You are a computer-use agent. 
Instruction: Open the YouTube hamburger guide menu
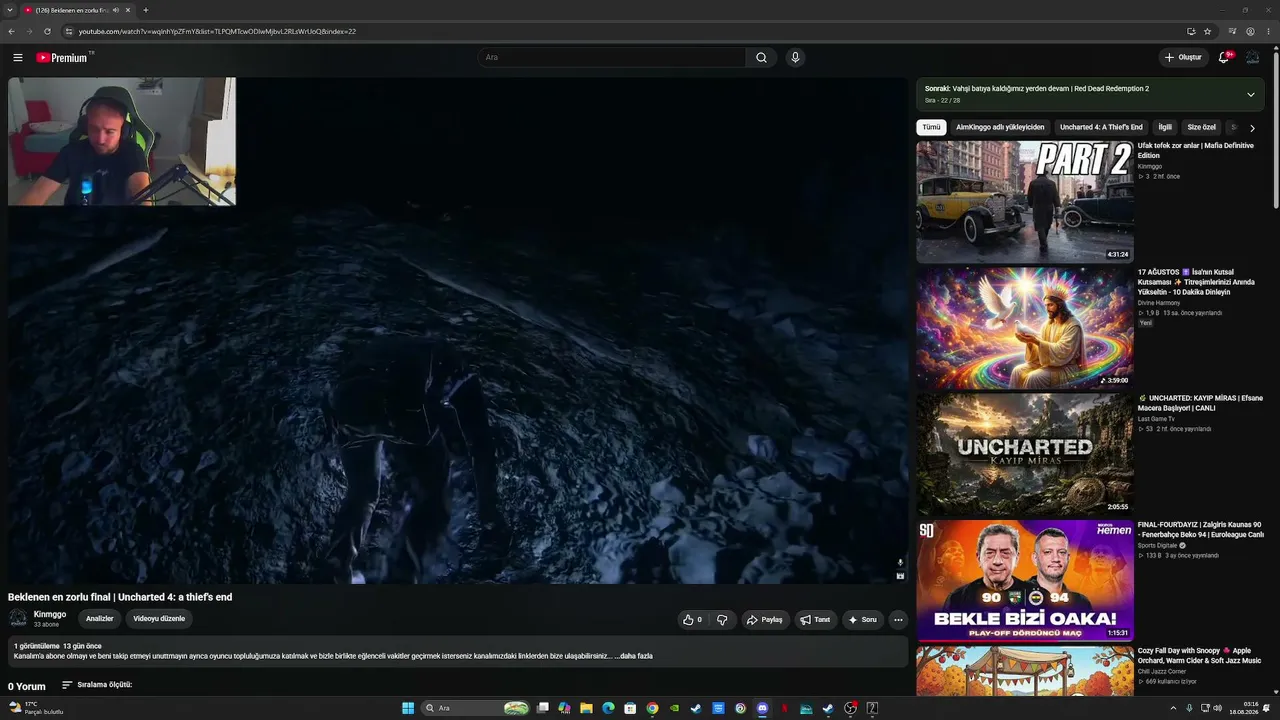click(18, 57)
